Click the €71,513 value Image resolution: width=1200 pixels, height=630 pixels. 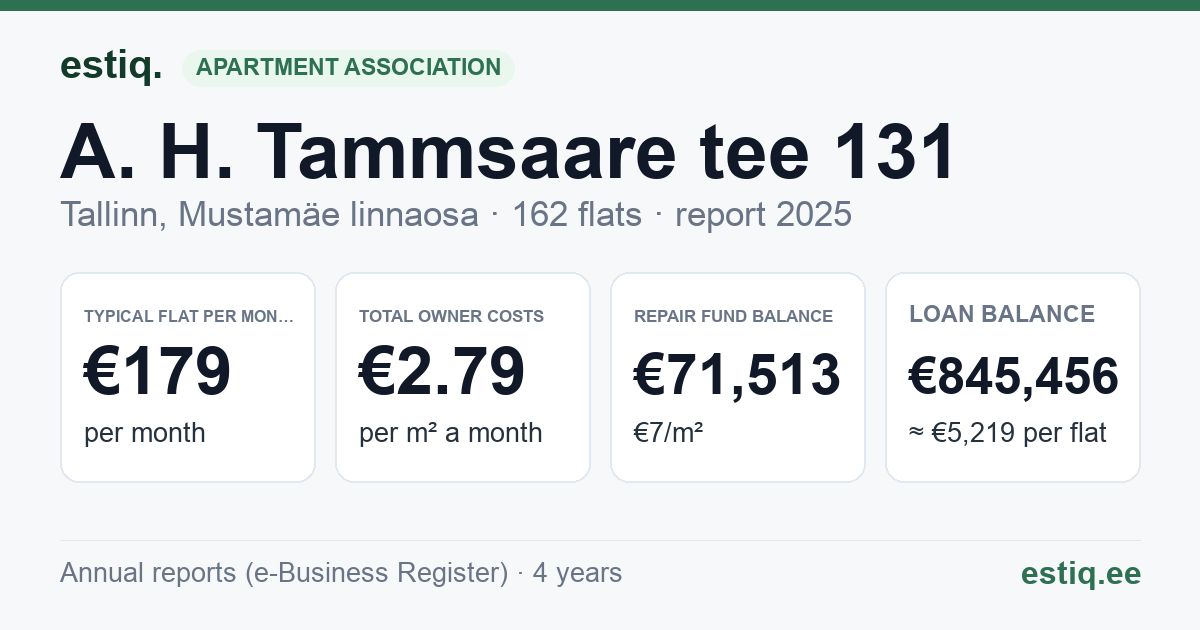coord(737,375)
